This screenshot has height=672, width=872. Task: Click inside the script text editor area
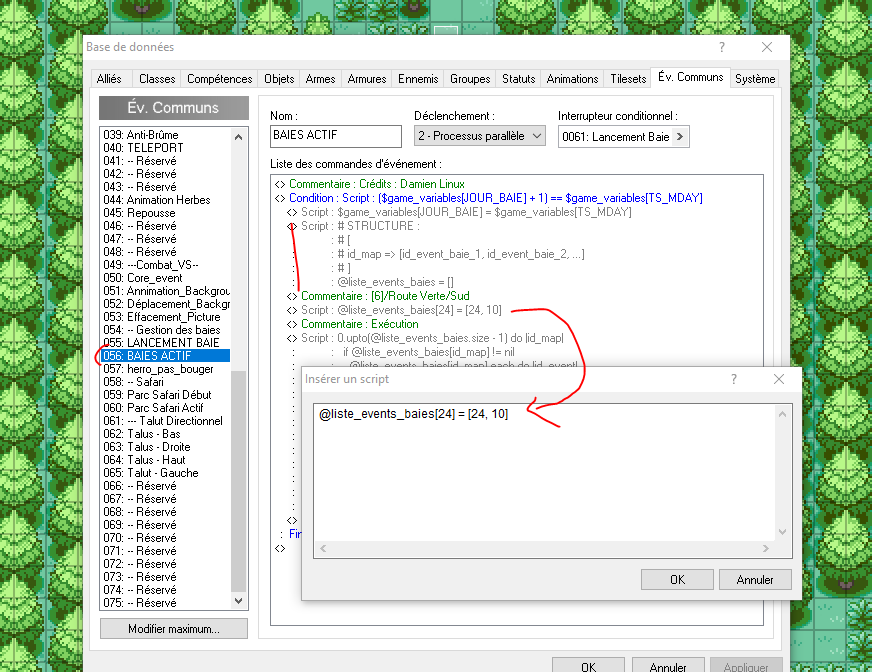544,473
